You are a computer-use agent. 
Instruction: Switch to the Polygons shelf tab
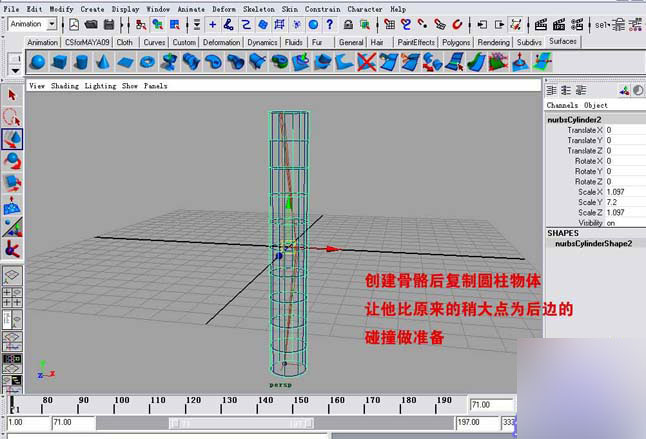coord(456,42)
